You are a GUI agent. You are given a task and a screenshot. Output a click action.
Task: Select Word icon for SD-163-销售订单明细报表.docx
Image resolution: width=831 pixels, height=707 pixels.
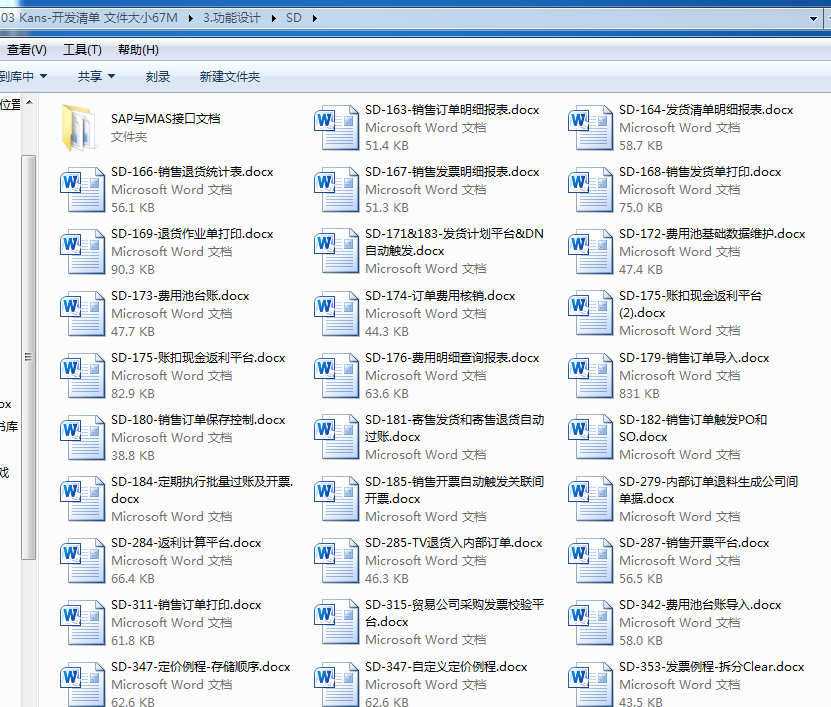point(336,127)
